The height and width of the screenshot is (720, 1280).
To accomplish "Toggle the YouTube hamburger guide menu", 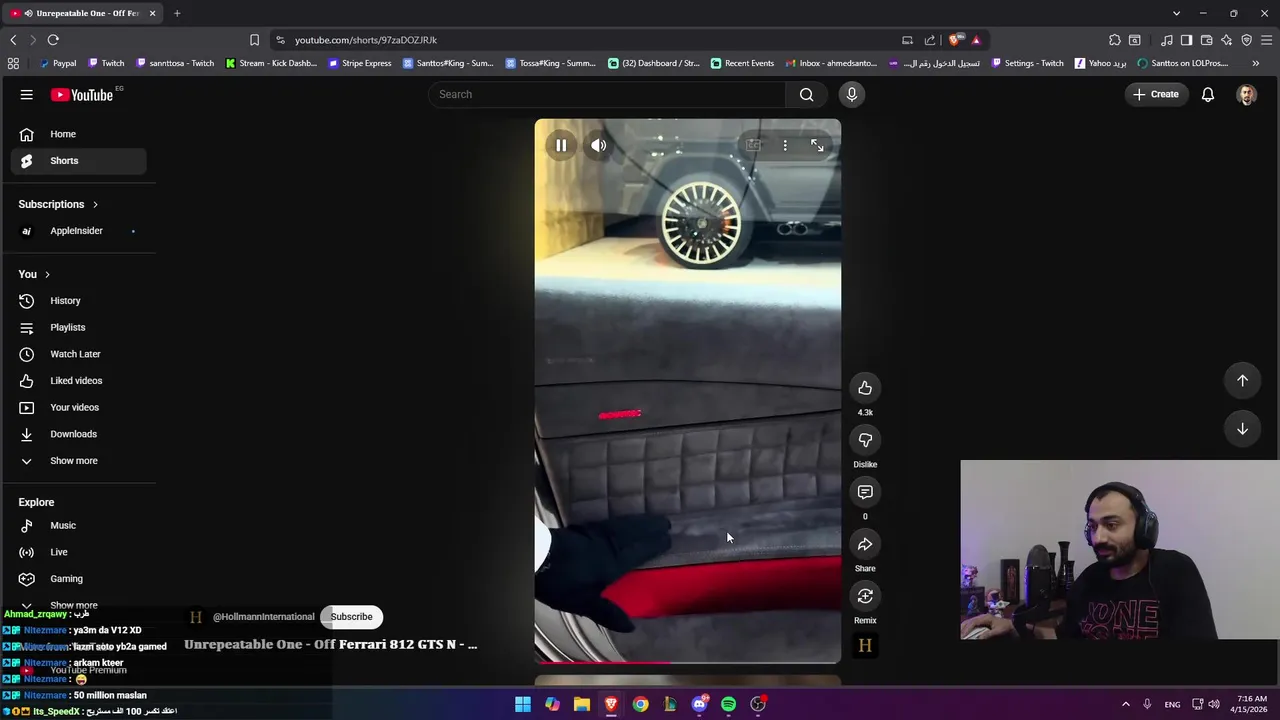I will click(x=27, y=94).
